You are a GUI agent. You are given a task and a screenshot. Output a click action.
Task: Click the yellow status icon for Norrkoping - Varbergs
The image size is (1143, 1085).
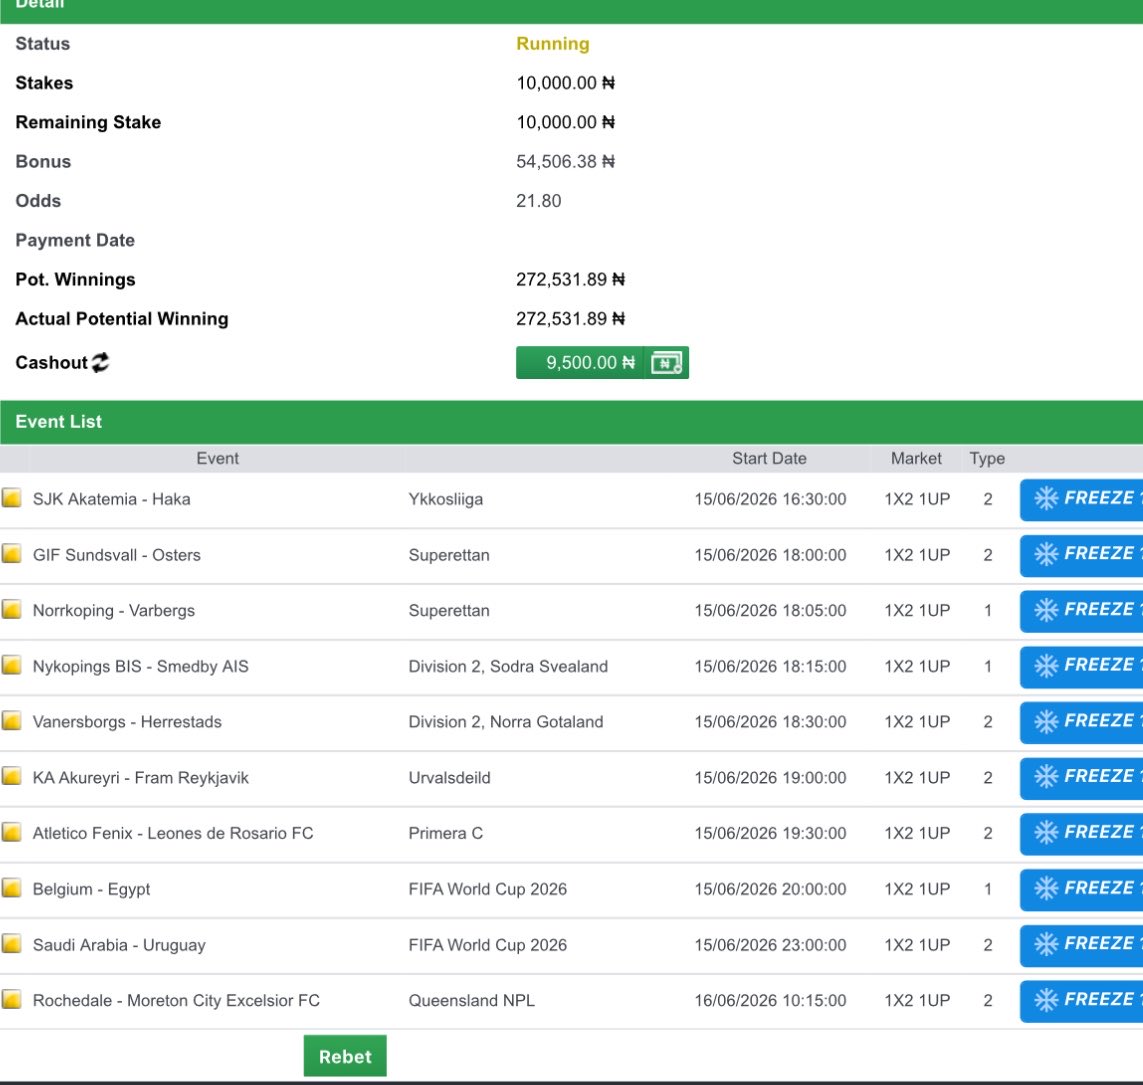click(11, 609)
